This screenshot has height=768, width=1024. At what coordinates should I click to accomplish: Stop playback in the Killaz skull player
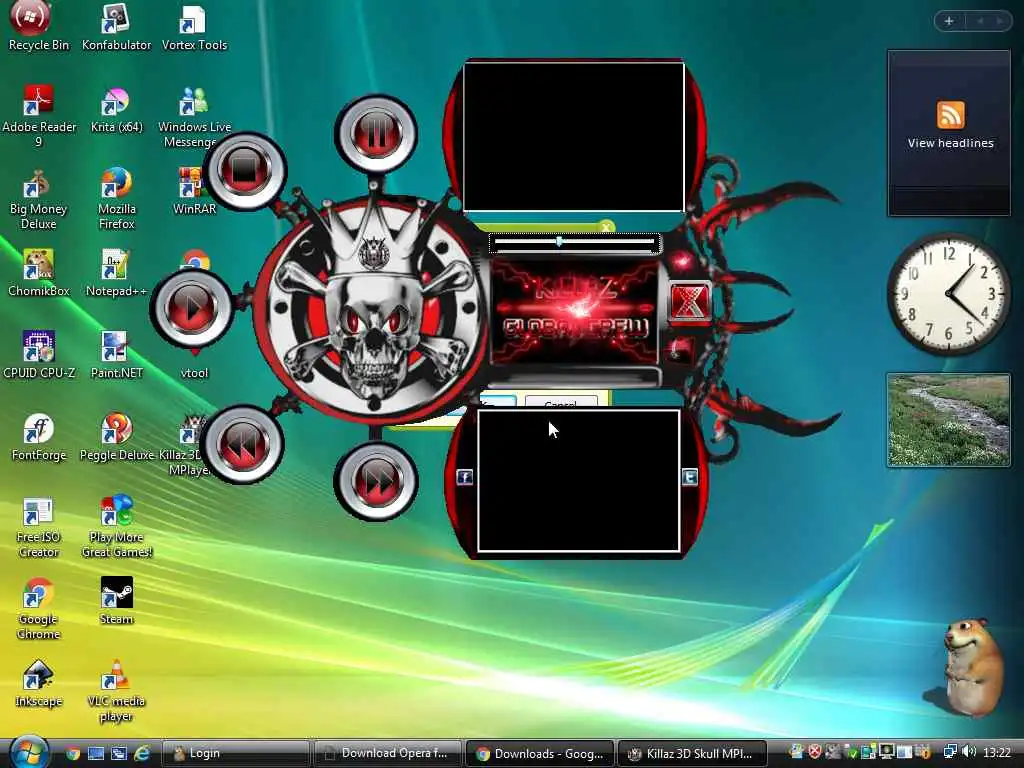(x=245, y=171)
